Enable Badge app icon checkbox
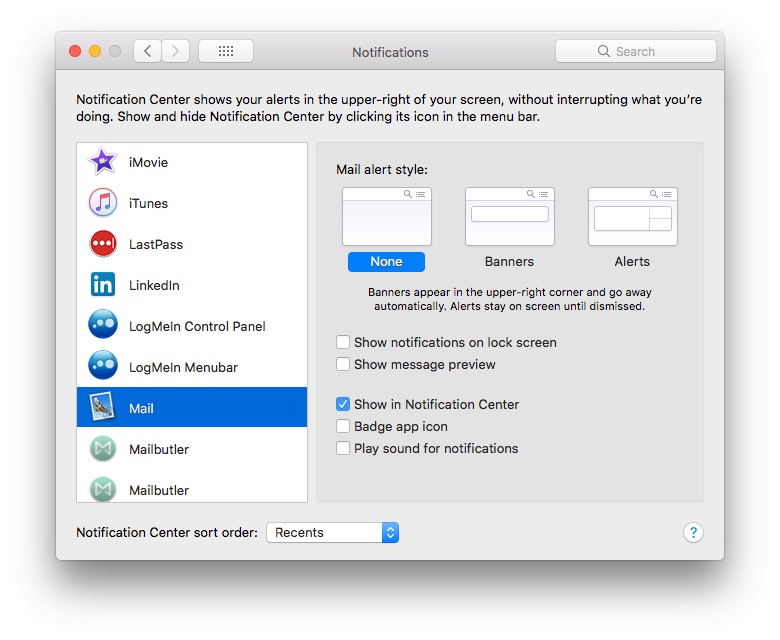Image resolution: width=780 pixels, height=640 pixels. click(343, 426)
